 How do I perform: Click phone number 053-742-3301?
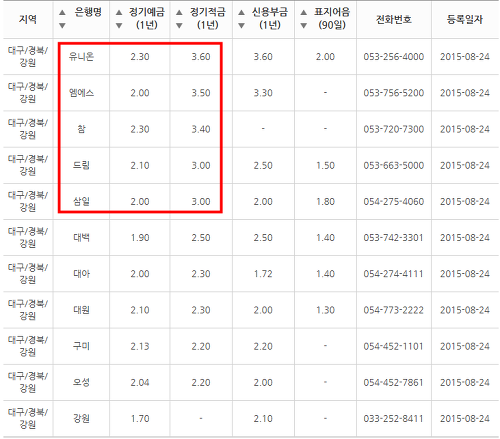(394, 238)
